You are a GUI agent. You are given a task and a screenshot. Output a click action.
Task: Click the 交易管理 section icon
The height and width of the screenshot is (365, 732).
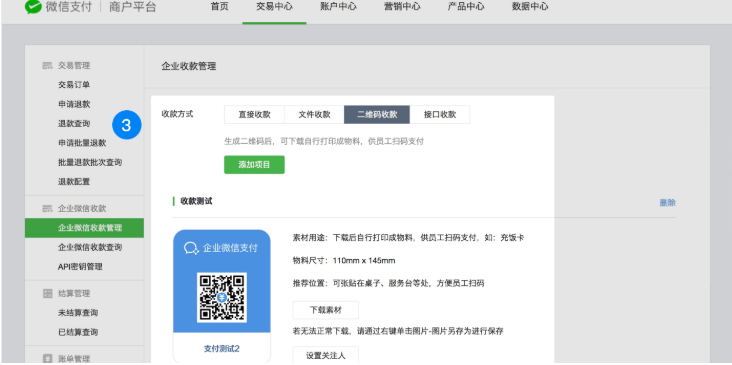tap(47, 66)
